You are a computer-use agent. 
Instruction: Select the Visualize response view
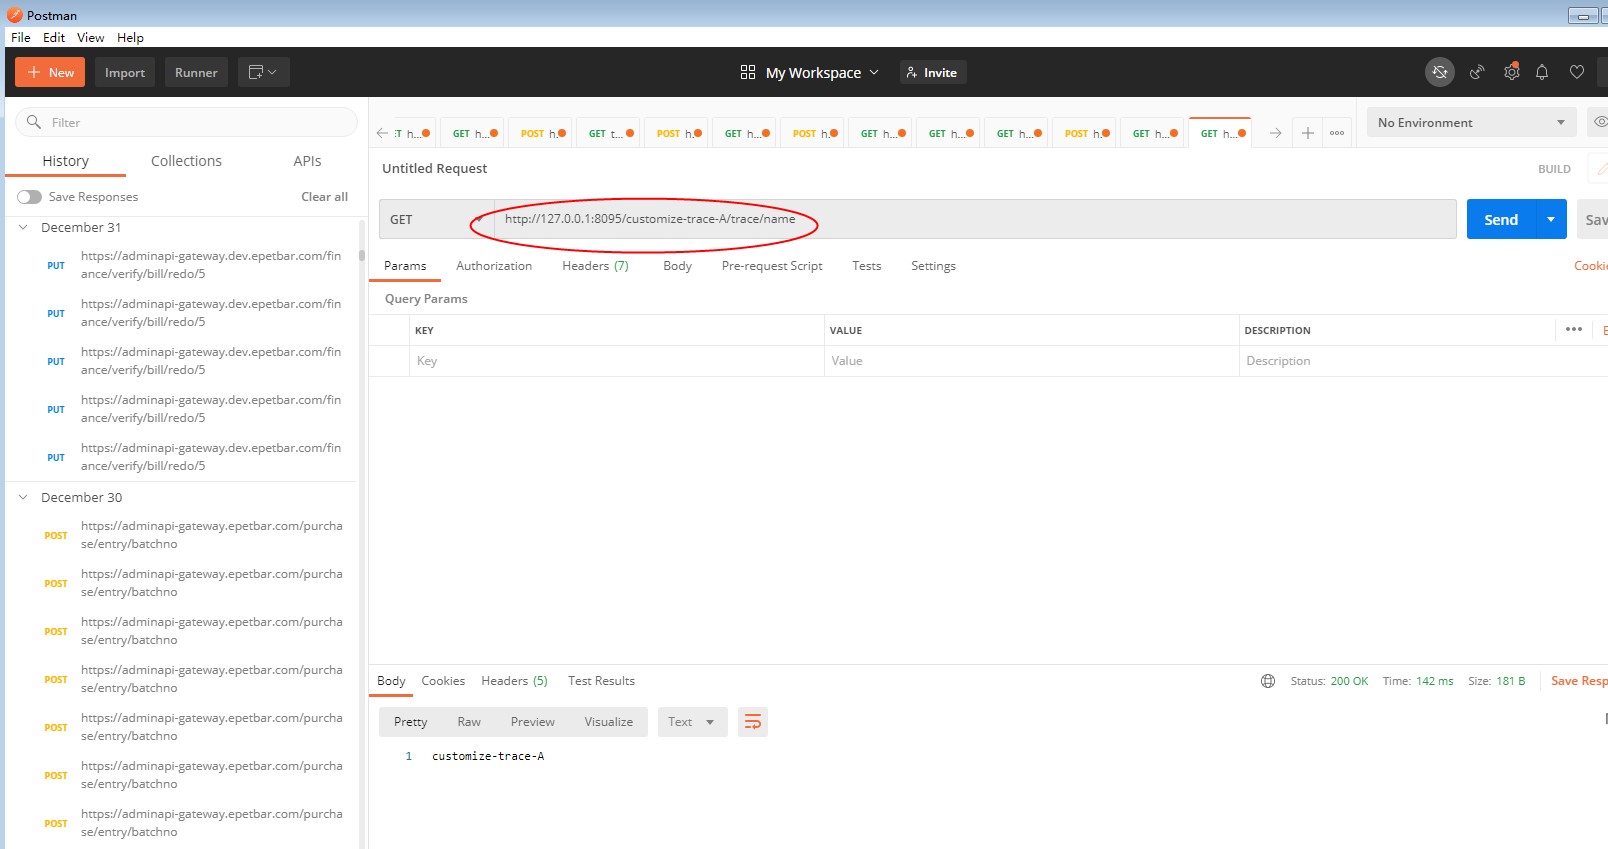pyautogui.click(x=608, y=722)
